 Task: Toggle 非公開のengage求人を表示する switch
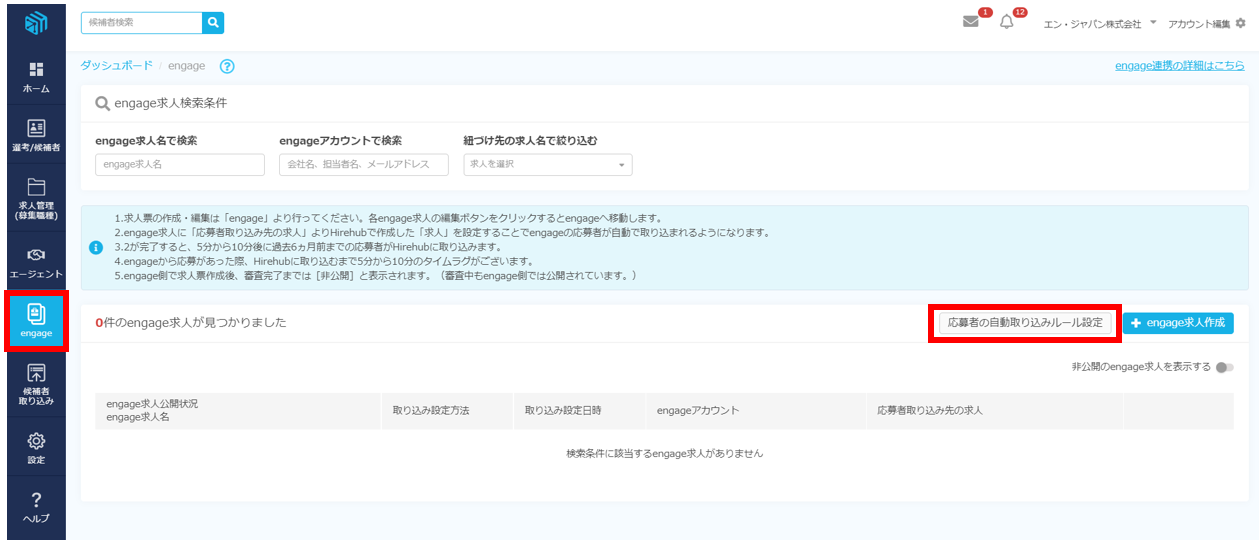coord(1224,367)
